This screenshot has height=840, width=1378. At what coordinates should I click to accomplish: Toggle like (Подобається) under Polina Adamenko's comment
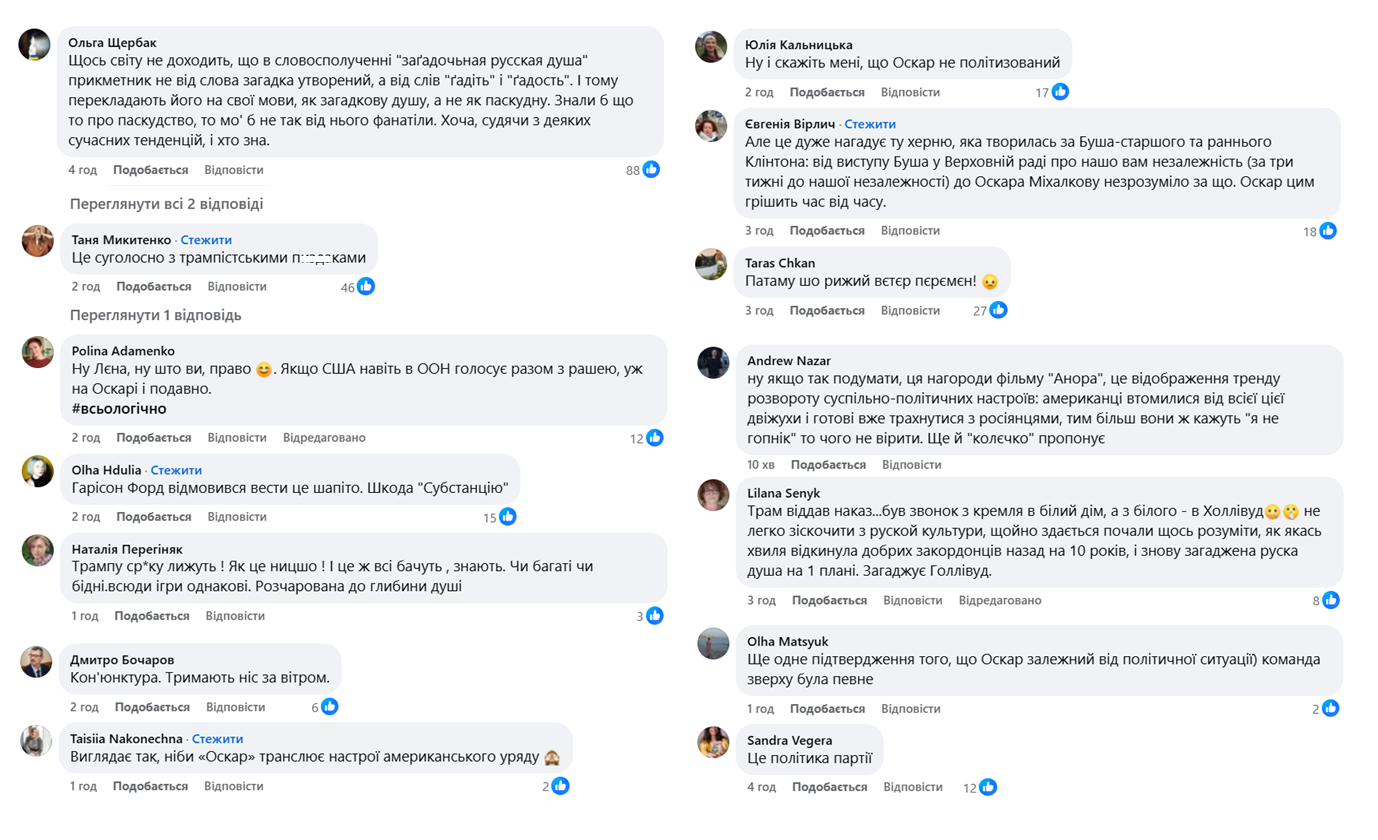153,438
